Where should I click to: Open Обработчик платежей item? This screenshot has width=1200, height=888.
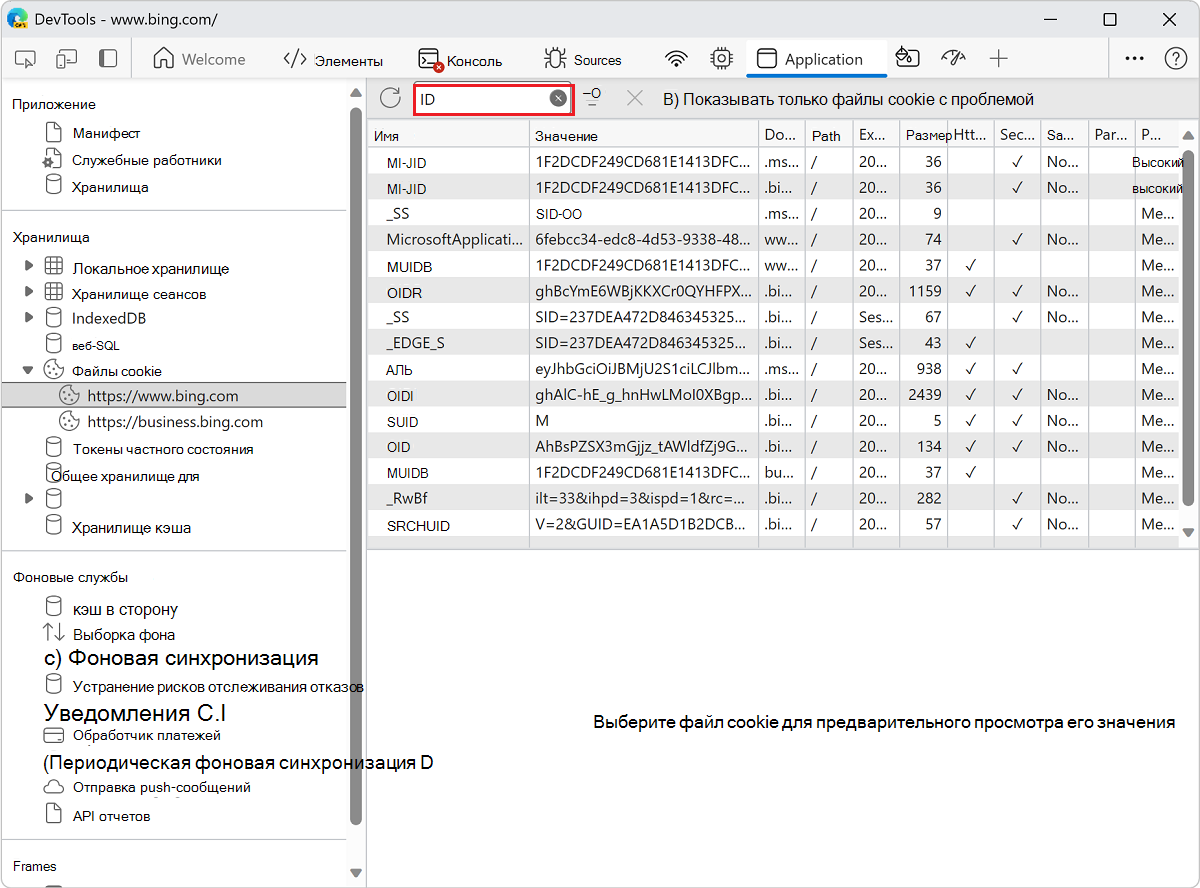(146, 735)
